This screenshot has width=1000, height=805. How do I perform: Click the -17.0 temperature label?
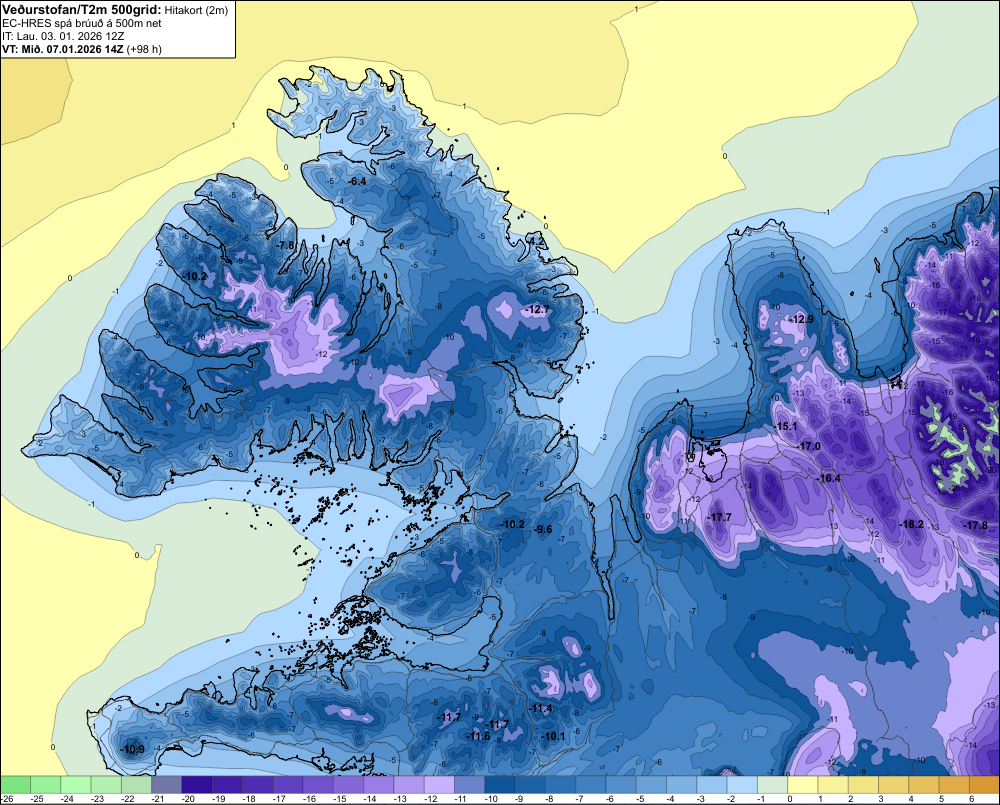click(x=809, y=446)
